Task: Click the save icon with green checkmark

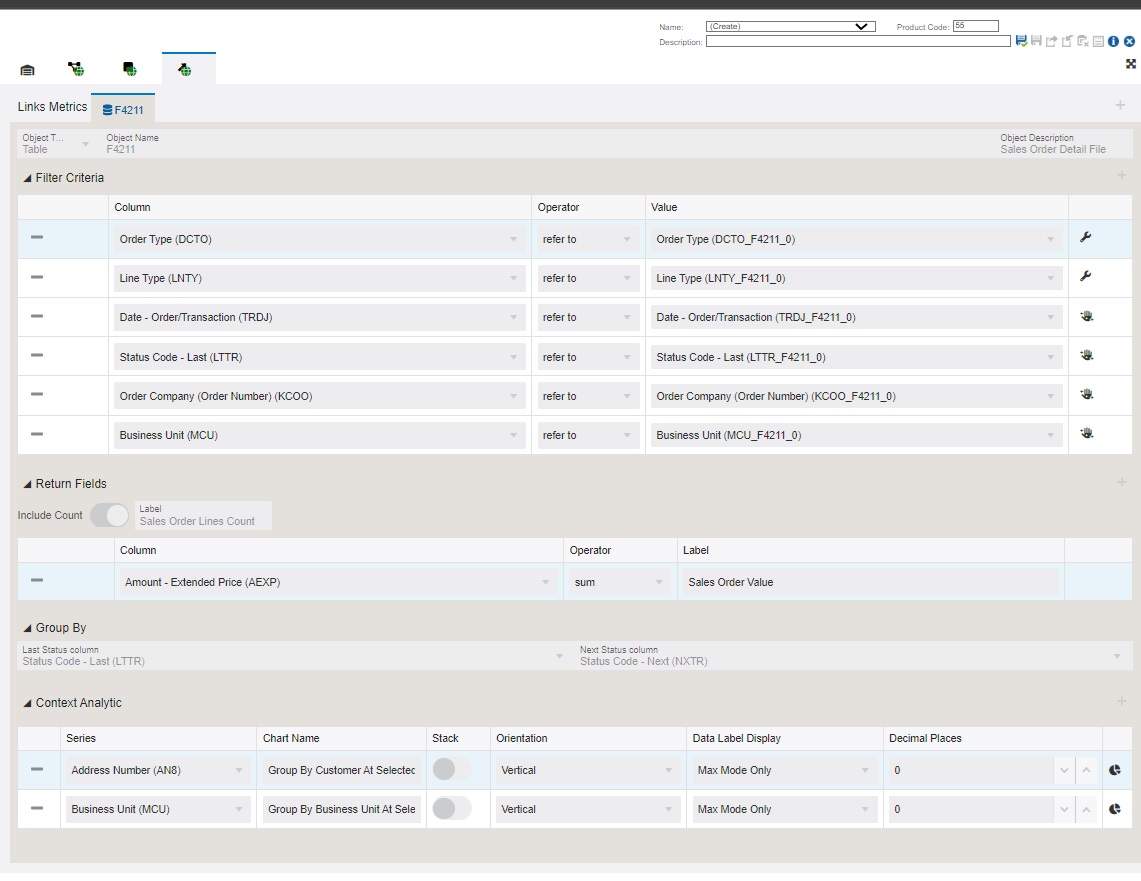Action: [x=1021, y=41]
